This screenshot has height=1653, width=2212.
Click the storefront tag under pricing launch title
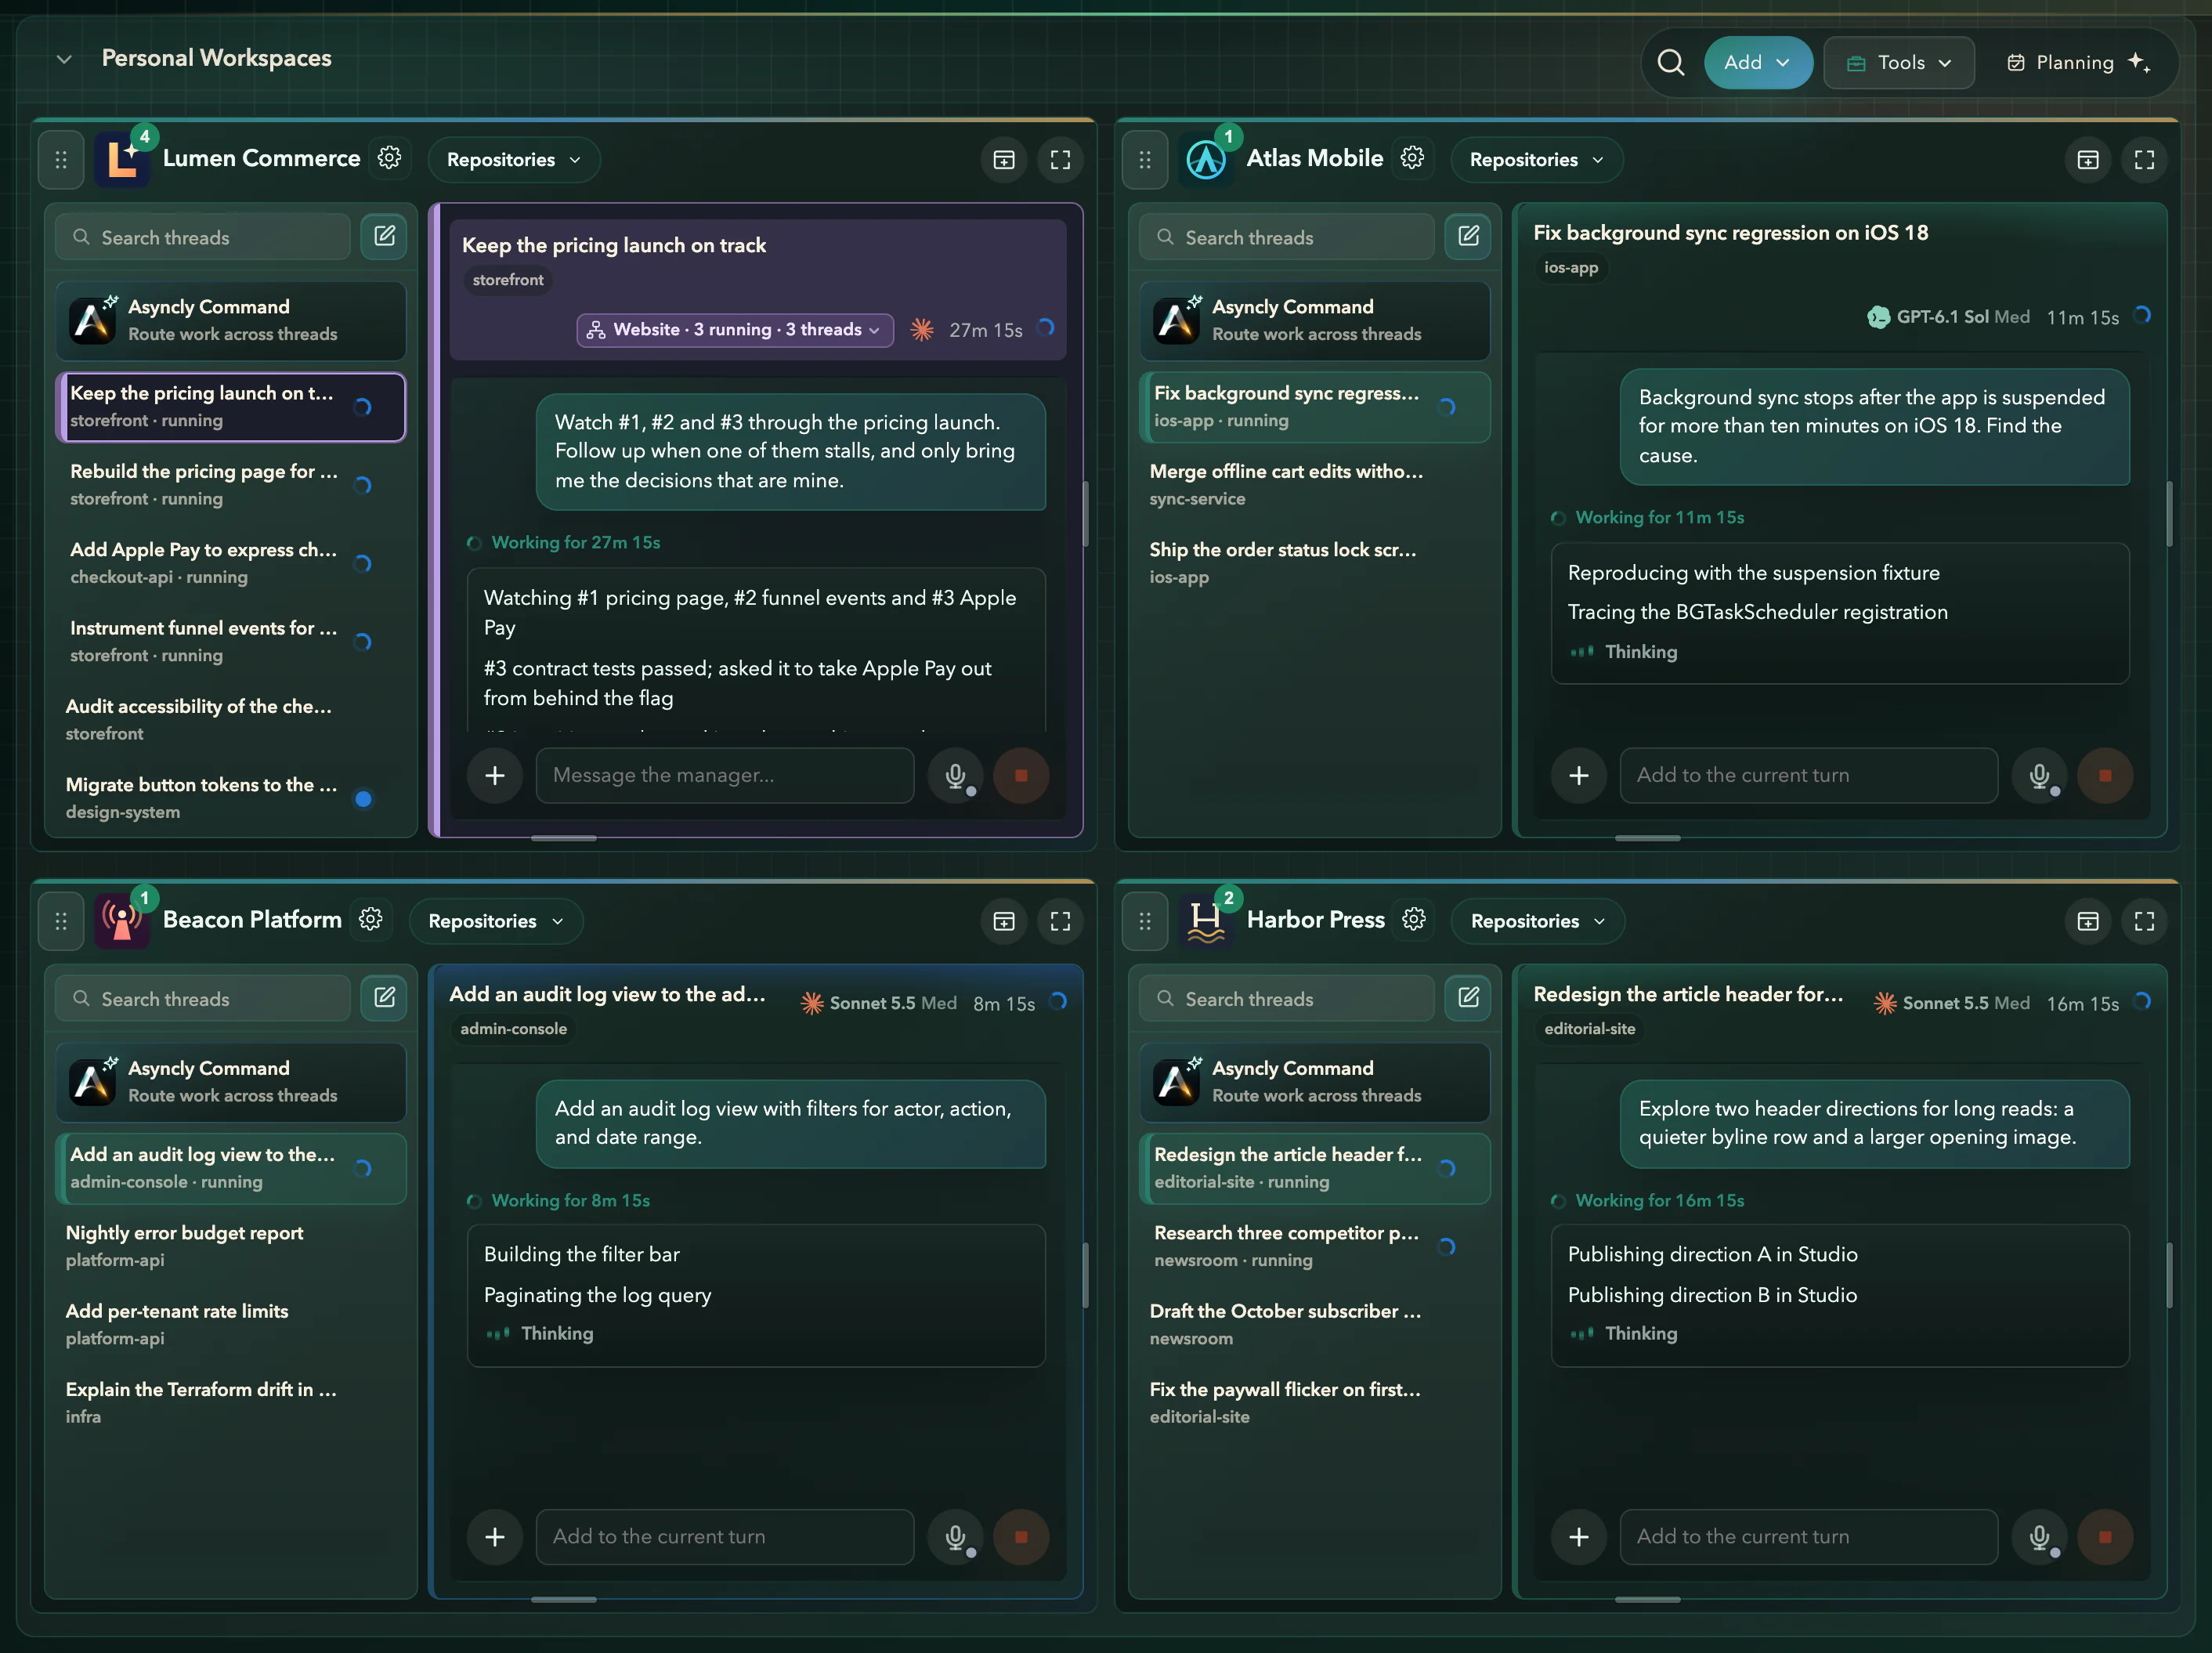coord(508,280)
